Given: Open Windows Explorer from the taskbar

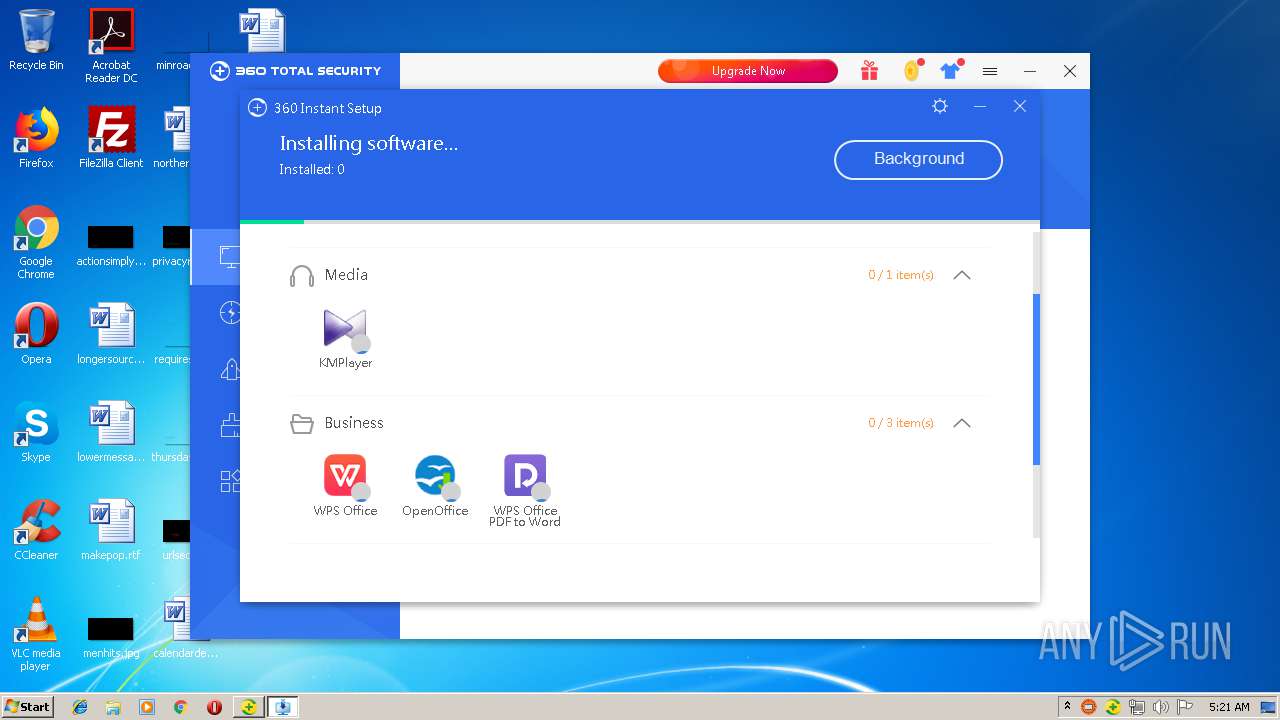Looking at the screenshot, I should [113, 707].
